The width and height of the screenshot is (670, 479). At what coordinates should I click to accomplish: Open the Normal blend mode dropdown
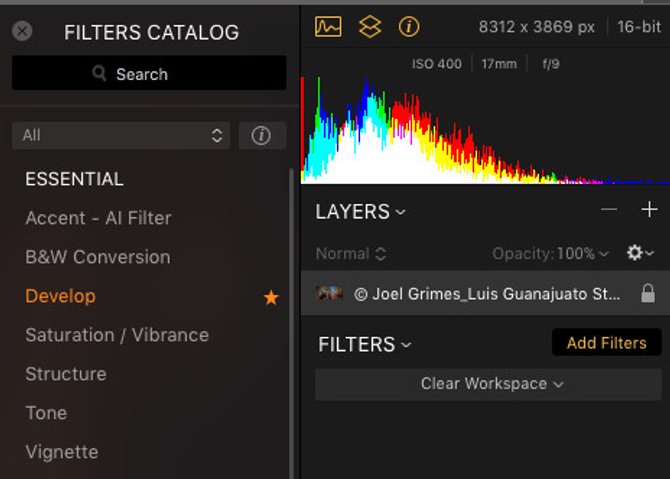pos(351,254)
